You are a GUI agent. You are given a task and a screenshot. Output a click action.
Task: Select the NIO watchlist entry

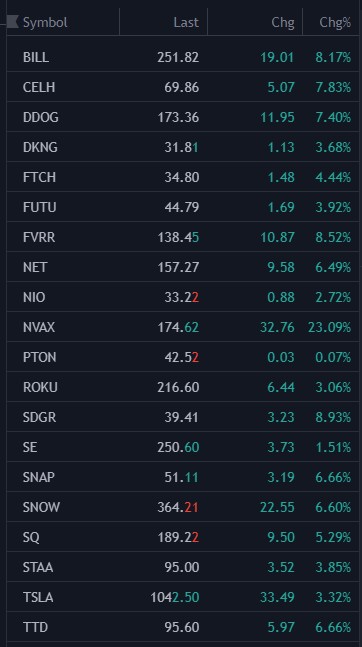tap(183, 297)
